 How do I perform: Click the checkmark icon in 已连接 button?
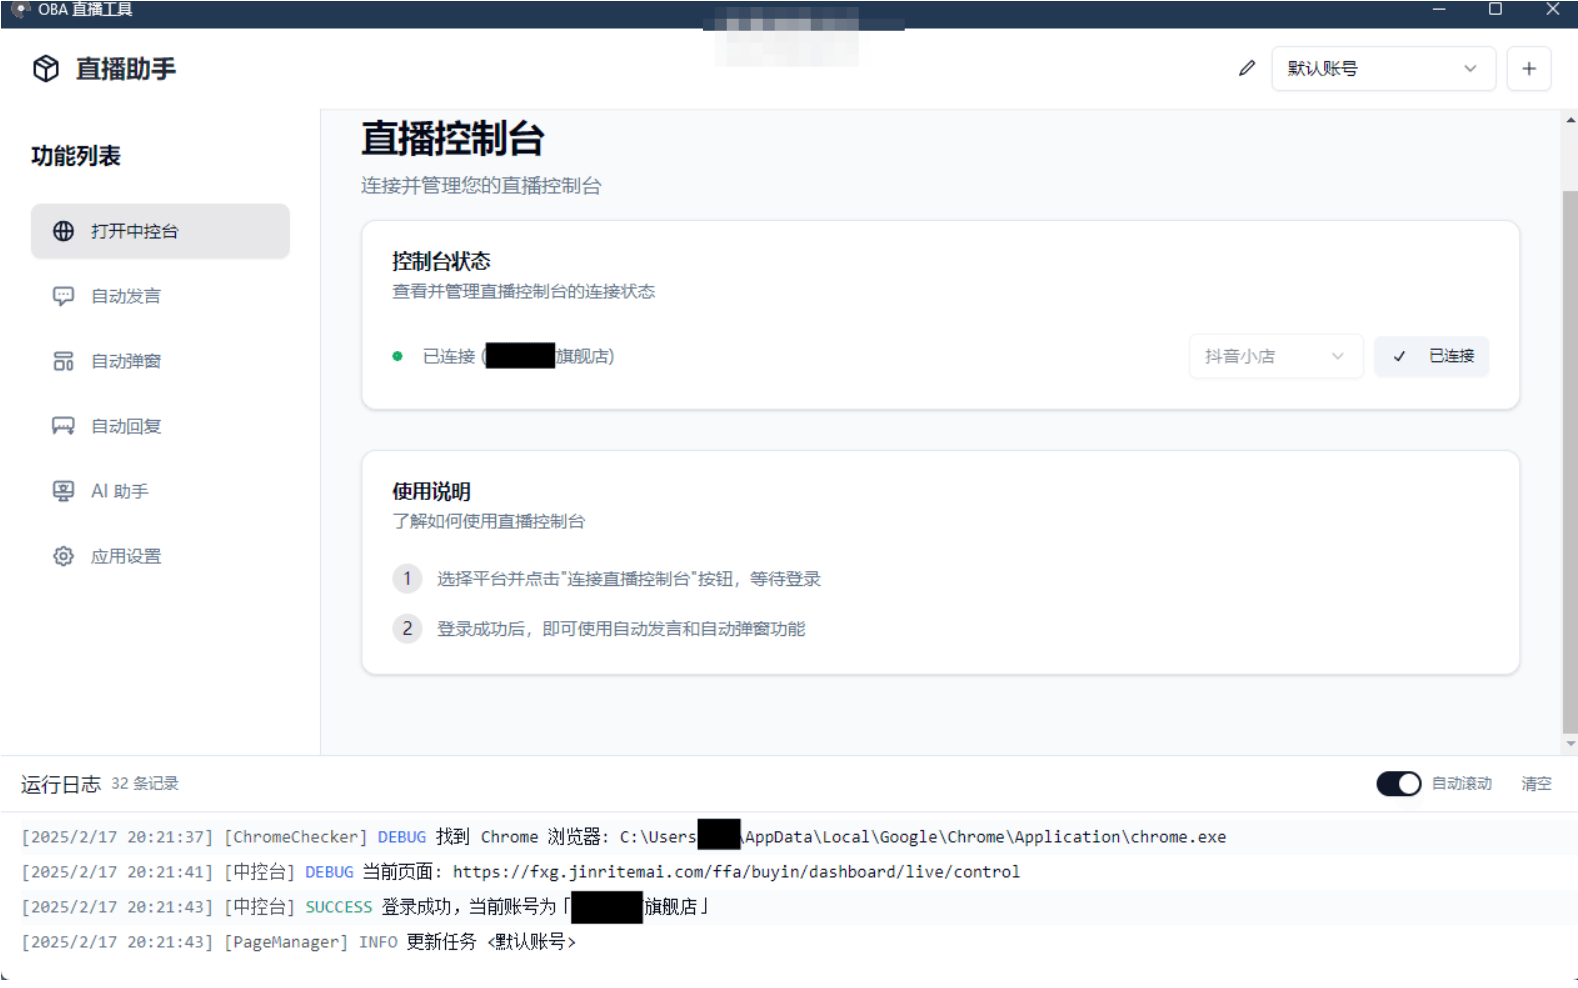tap(1399, 356)
